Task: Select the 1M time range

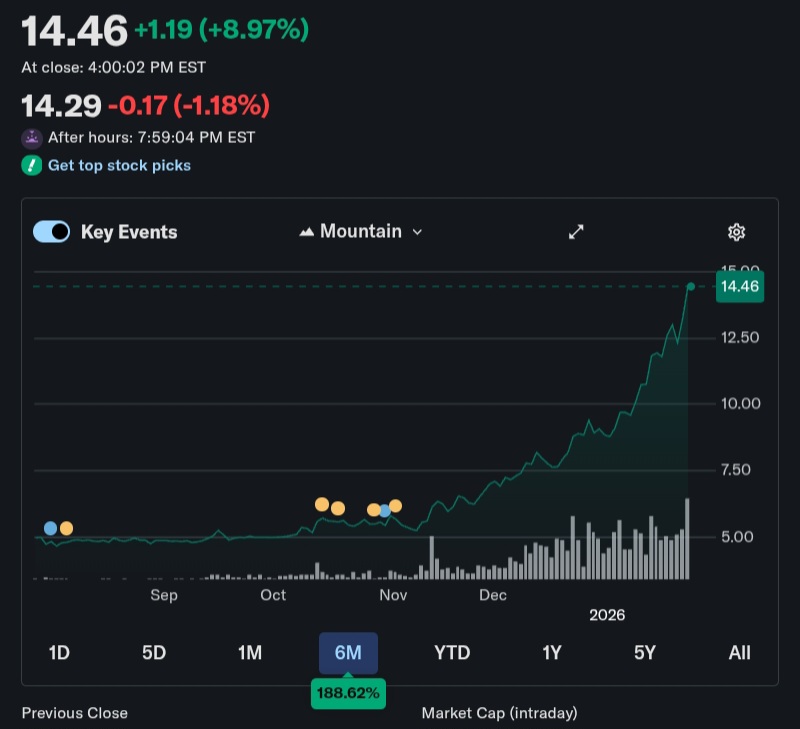Action: 250,652
